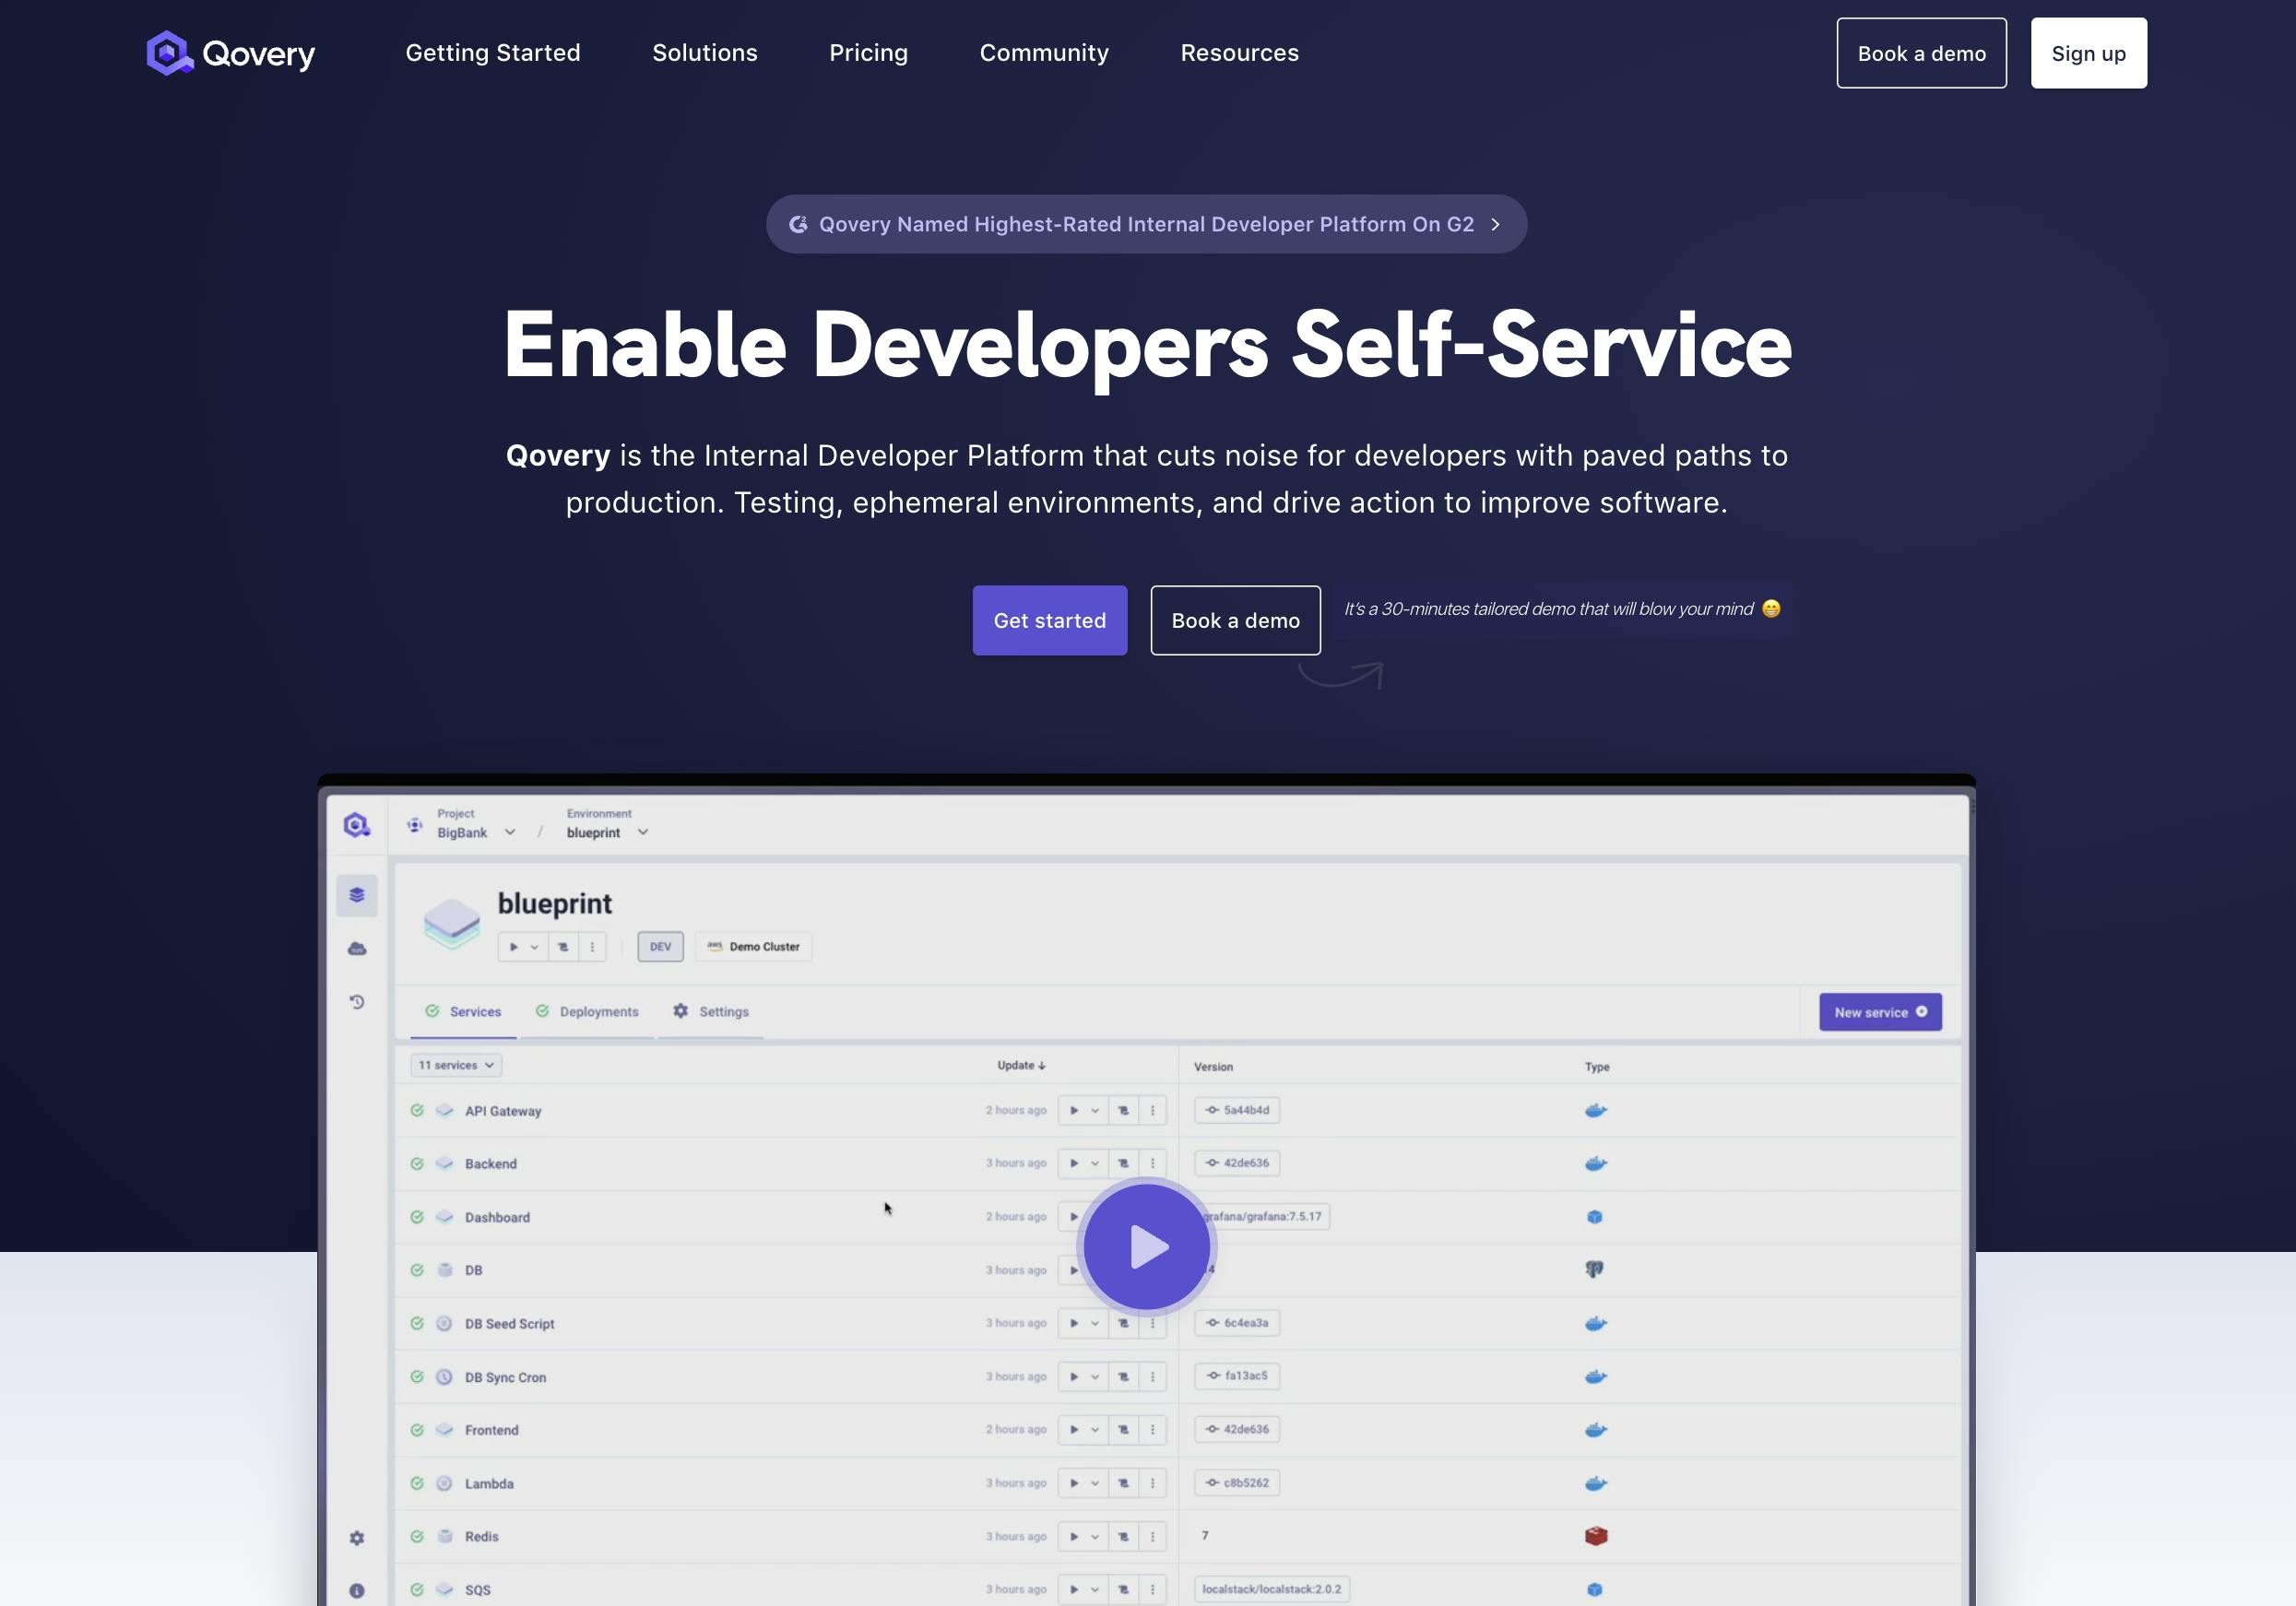Image resolution: width=2296 pixels, height=1606 pixels.
Task: Switch to the Settings tab
Action: pyautogui.click(x=722, y=1010)
